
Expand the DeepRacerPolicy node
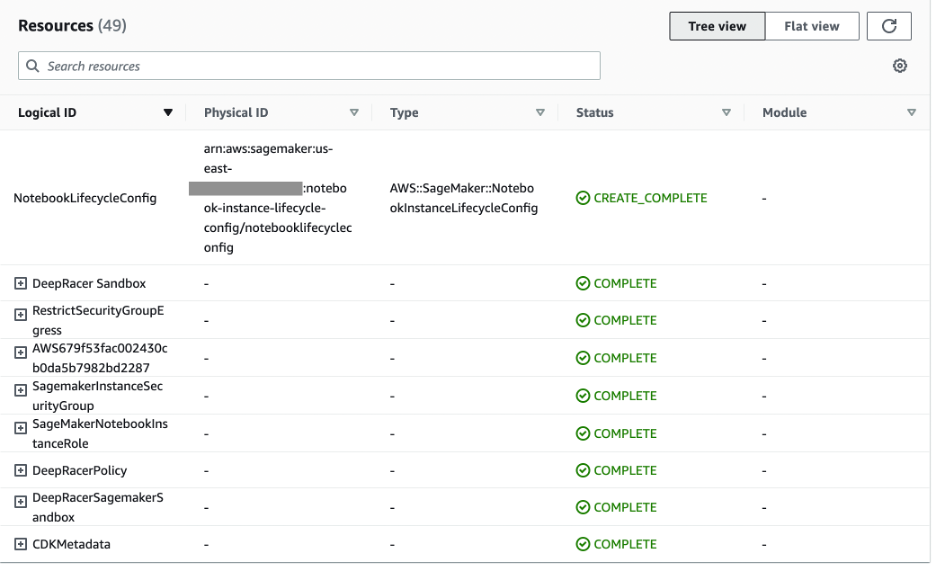[21, 471]
